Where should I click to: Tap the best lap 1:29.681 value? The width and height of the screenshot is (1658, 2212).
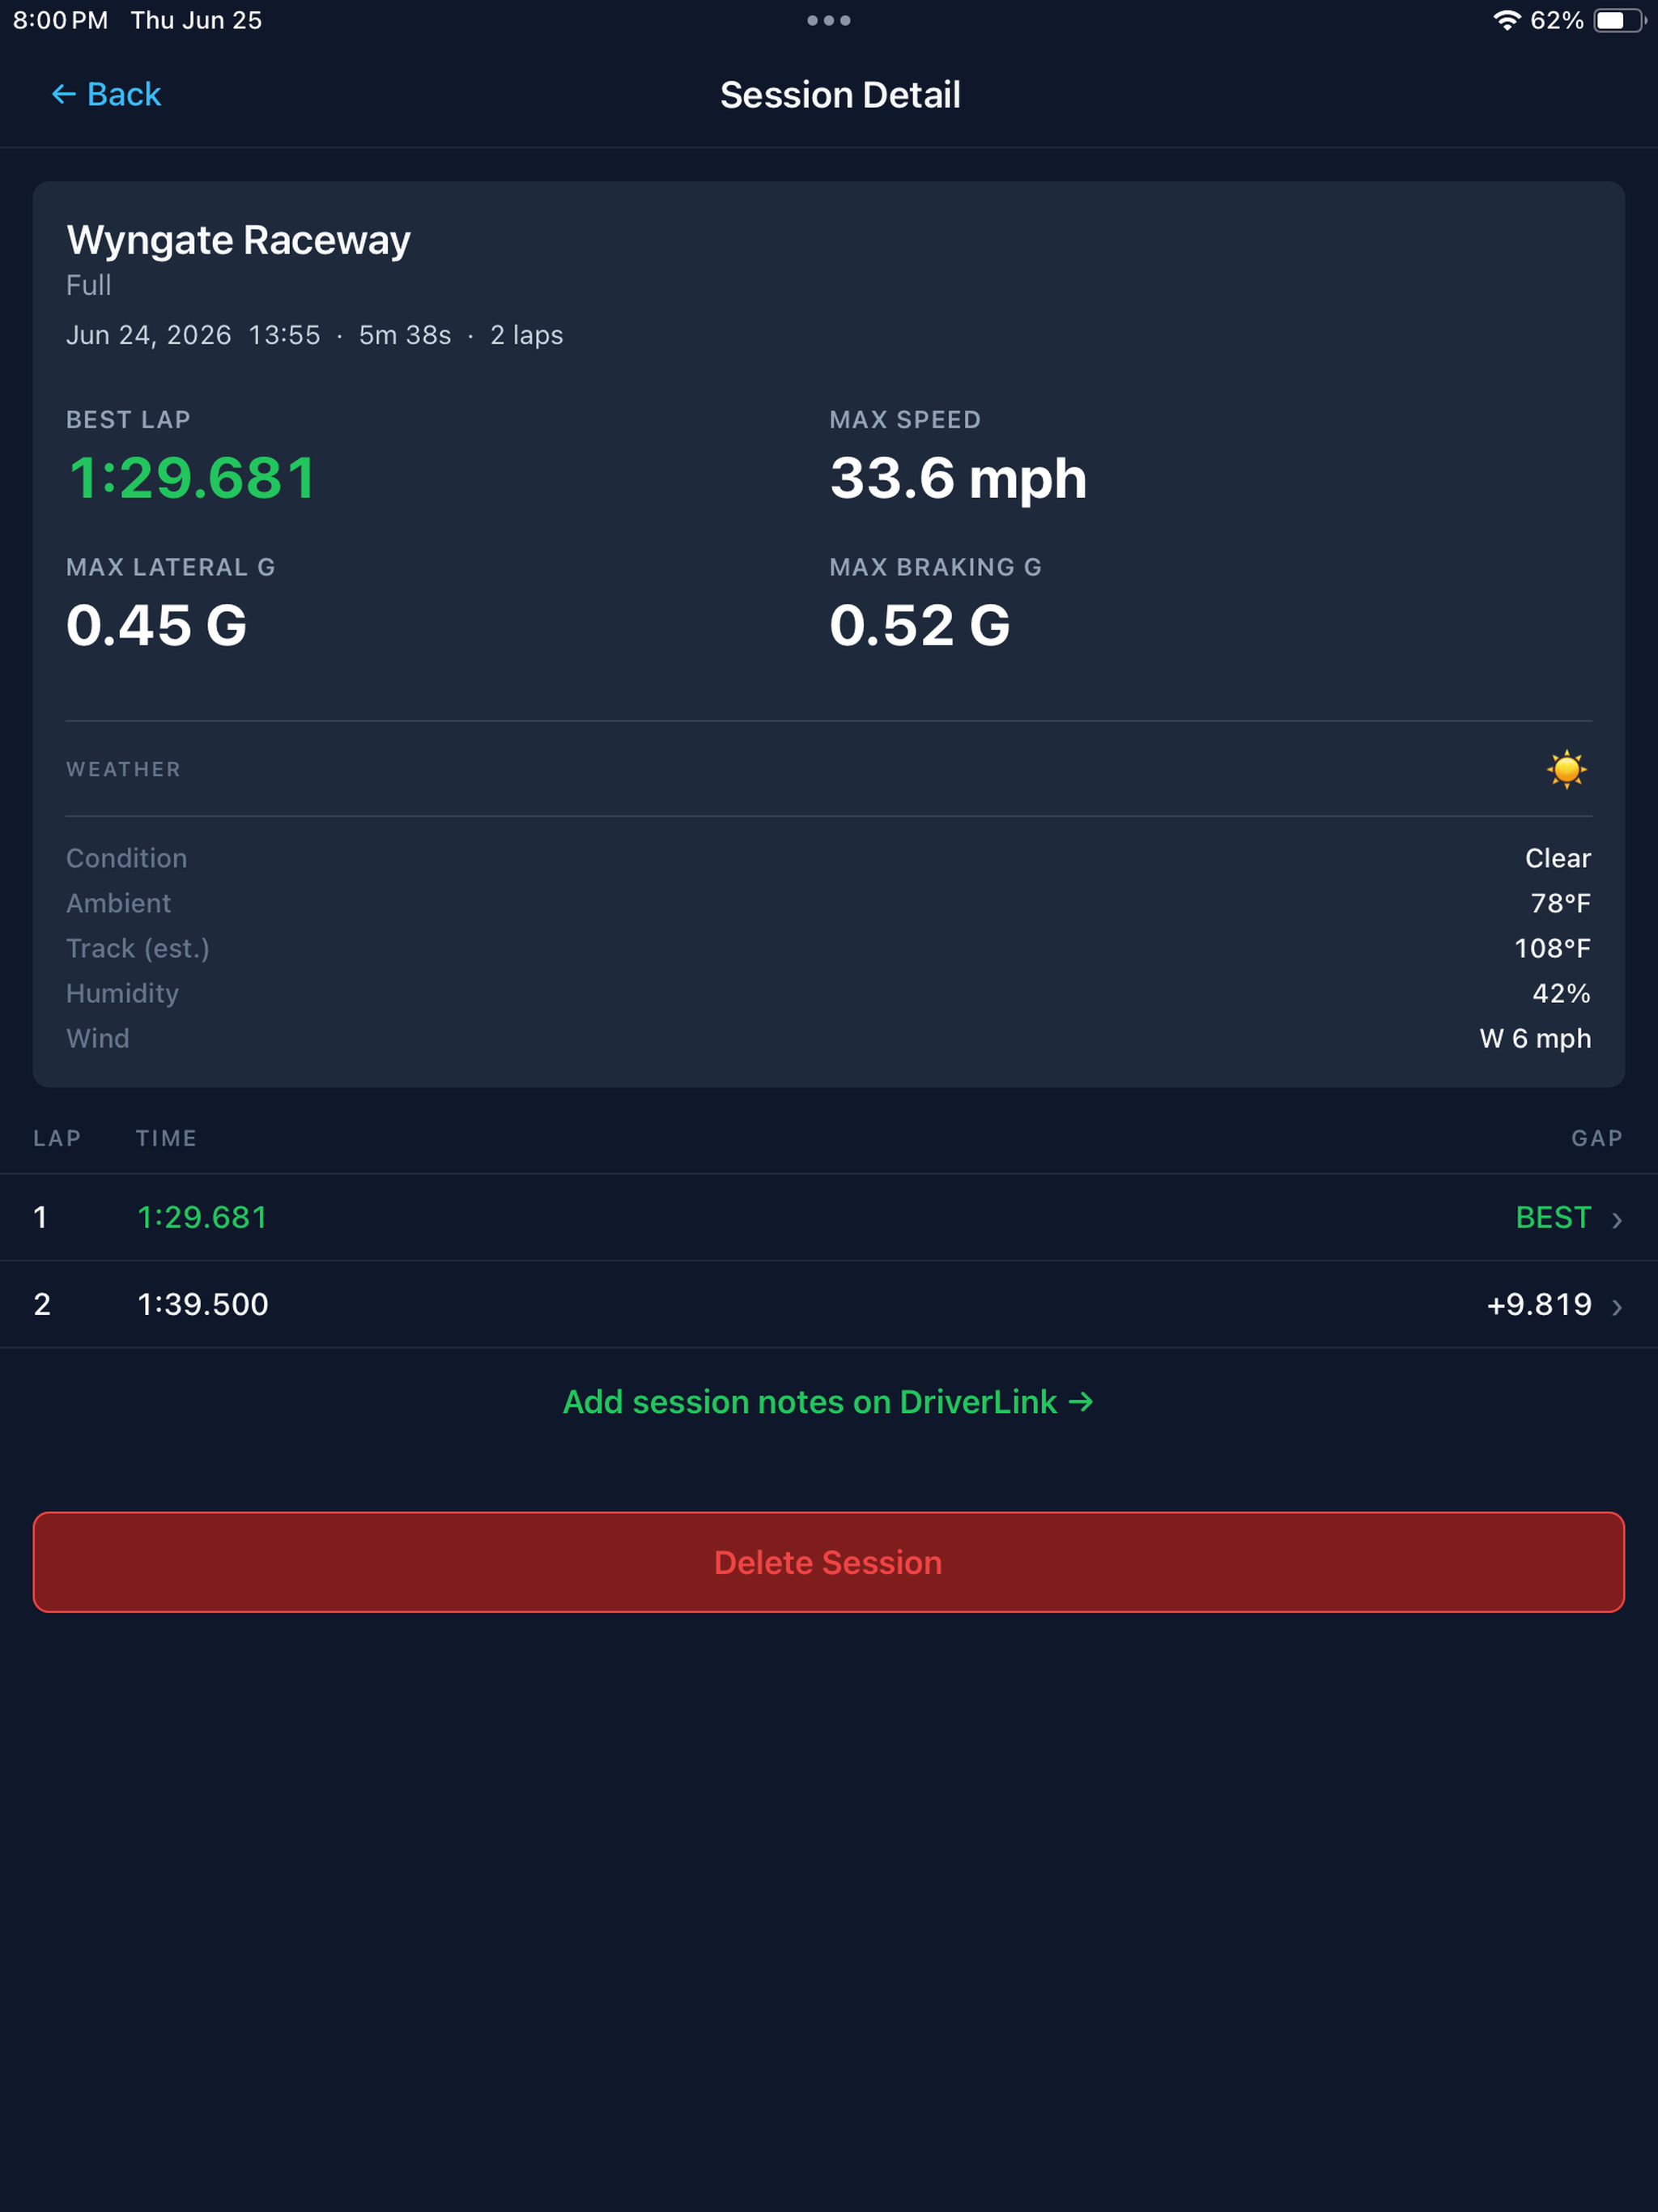pos(192,477)
